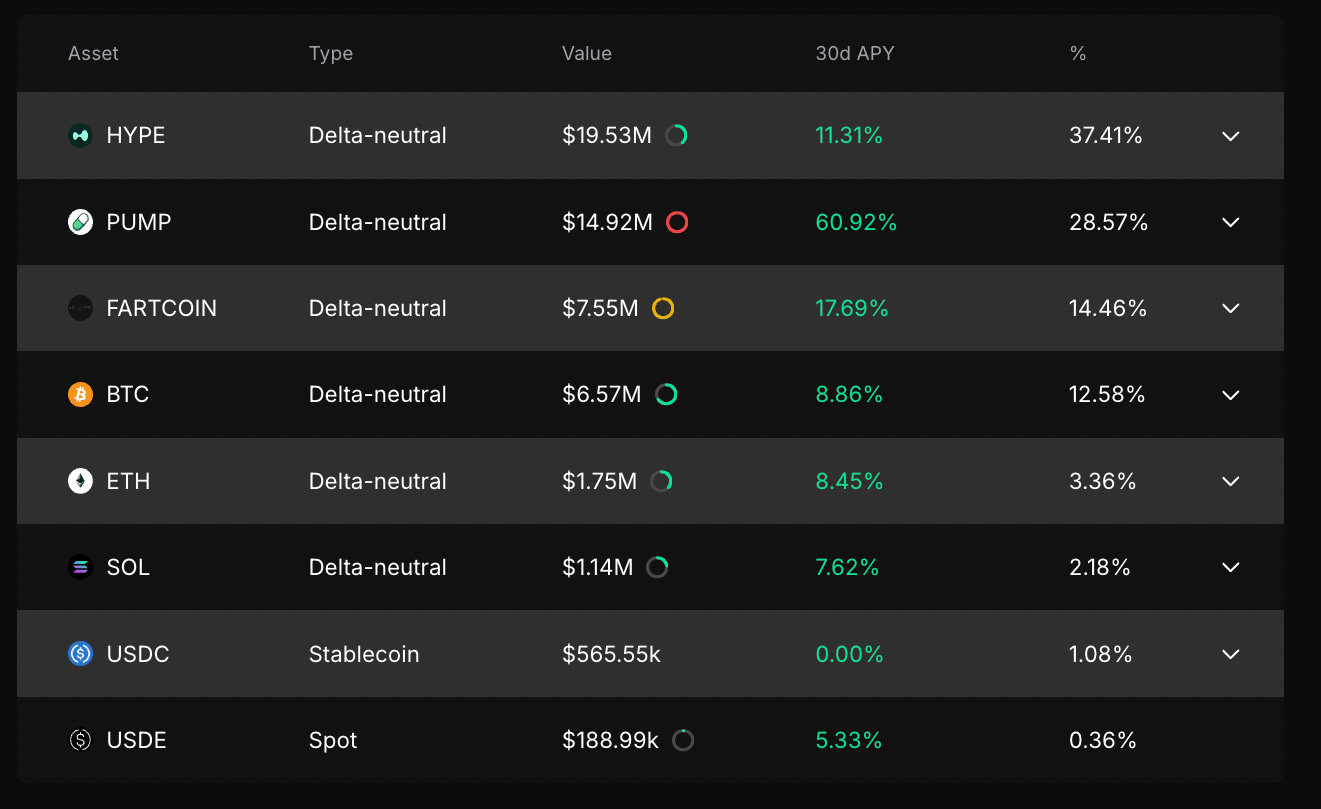Expand the BTC row chevron
This screenshot has height=809, width=1321.
1230,395
